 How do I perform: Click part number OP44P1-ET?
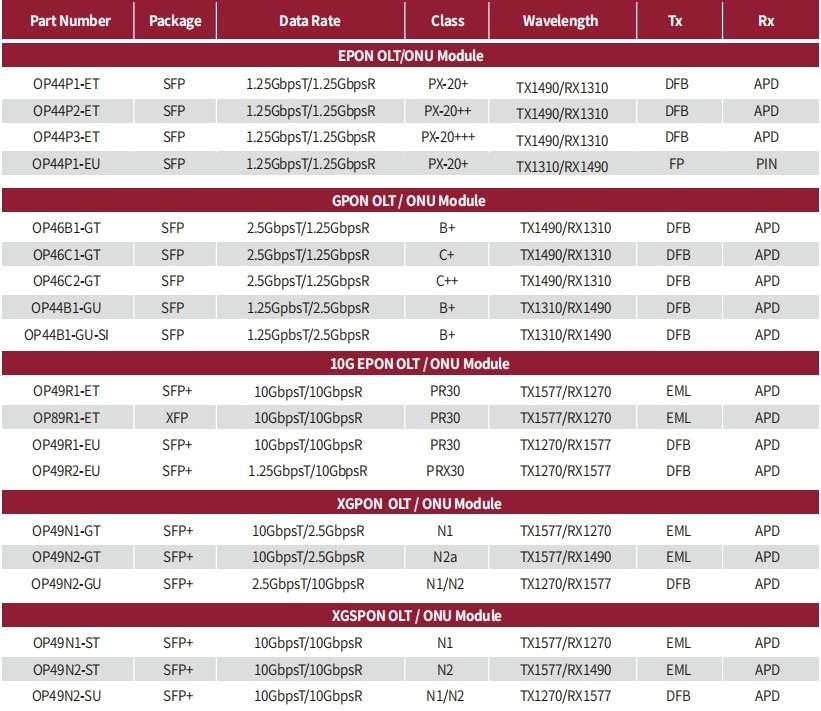click(66, 84)
